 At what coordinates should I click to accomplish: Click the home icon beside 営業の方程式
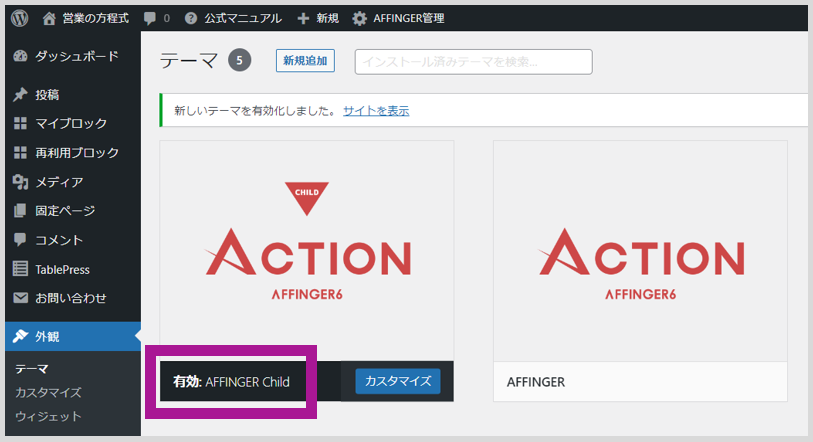click(x=49, y=19)
